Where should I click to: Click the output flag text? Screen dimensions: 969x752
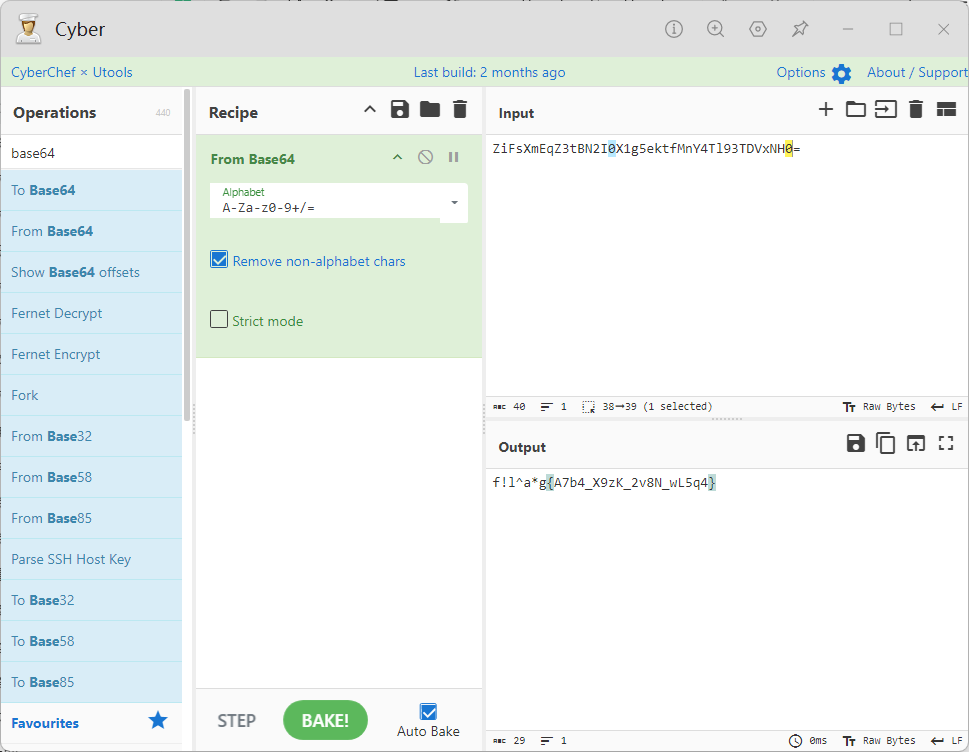point(604,483)
